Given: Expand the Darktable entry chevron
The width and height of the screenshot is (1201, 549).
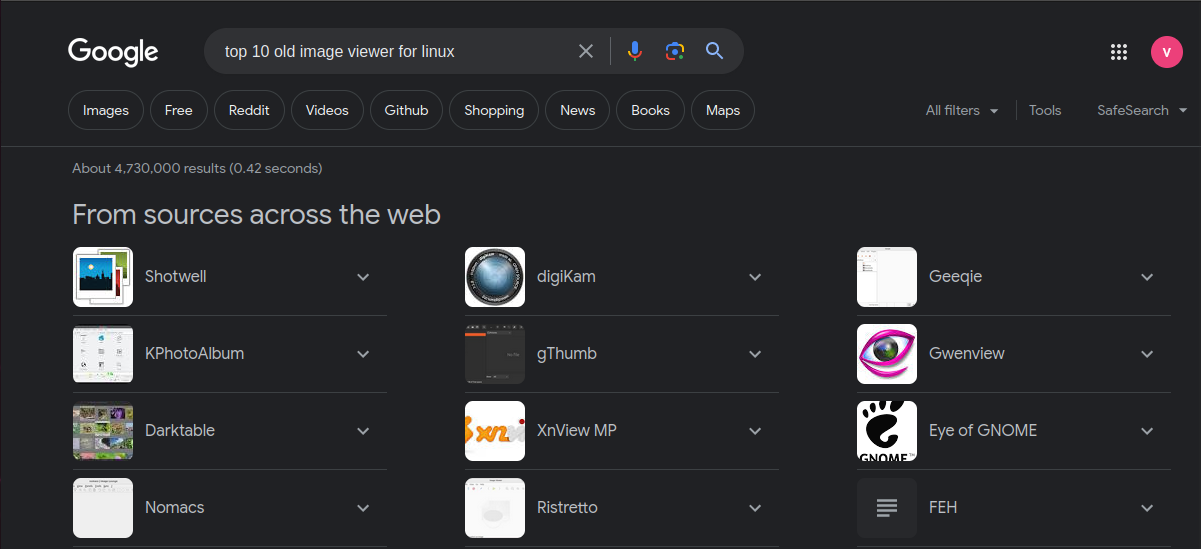Looking at the screenshot, I should (x=363, y=431).
